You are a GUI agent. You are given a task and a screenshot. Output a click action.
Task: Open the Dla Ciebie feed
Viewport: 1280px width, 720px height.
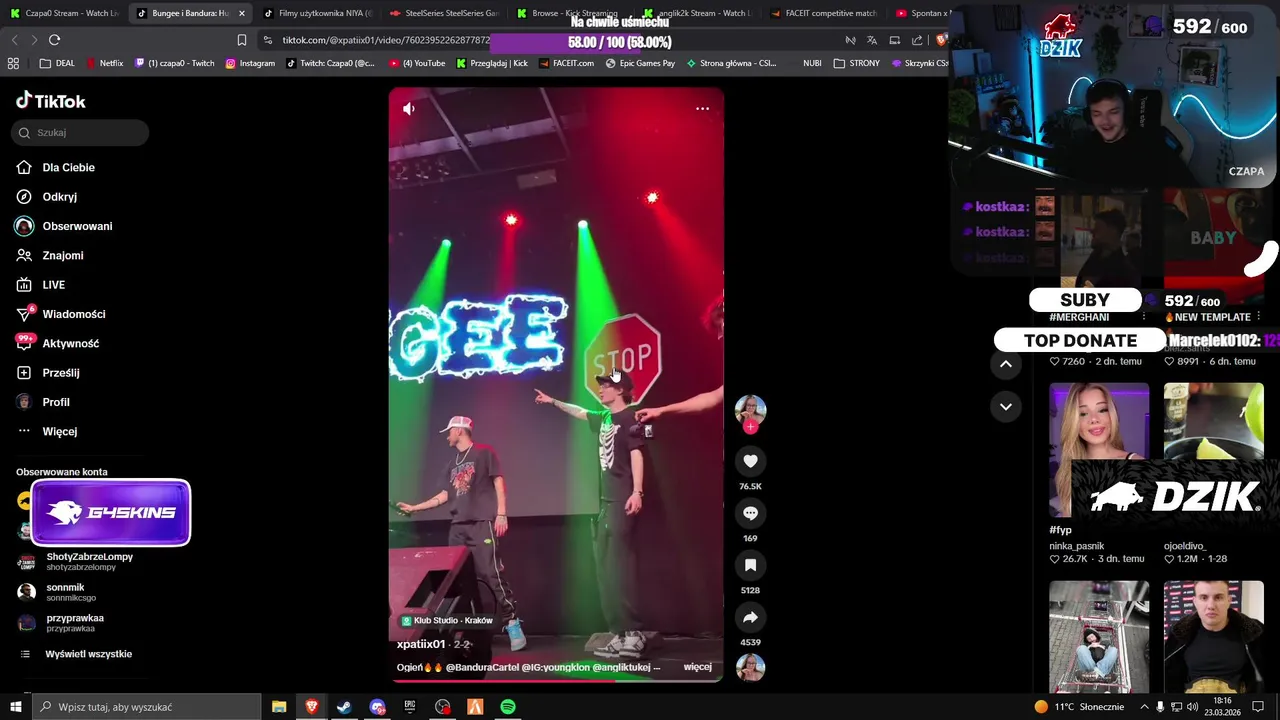(68, 168)
